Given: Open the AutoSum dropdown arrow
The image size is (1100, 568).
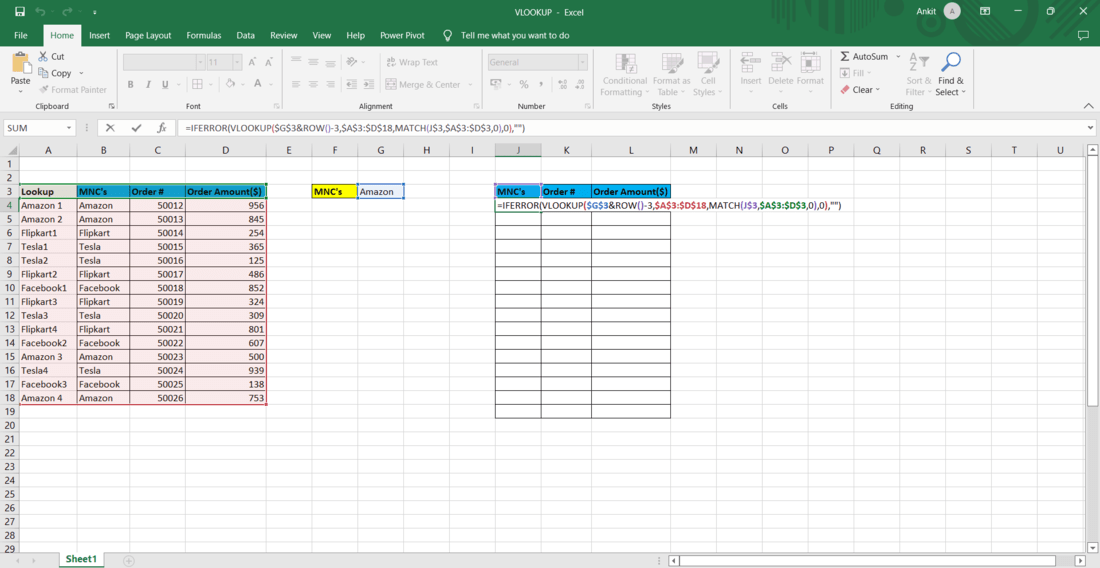Looking at the screenshot, I should tap(898, 56).
